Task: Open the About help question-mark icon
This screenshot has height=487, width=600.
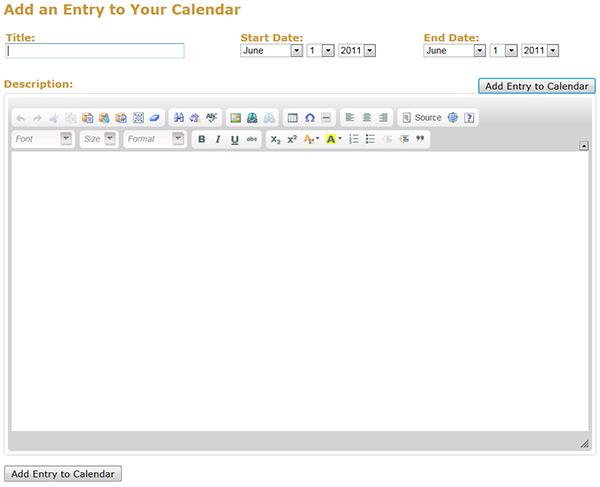Action: point(469,118)
